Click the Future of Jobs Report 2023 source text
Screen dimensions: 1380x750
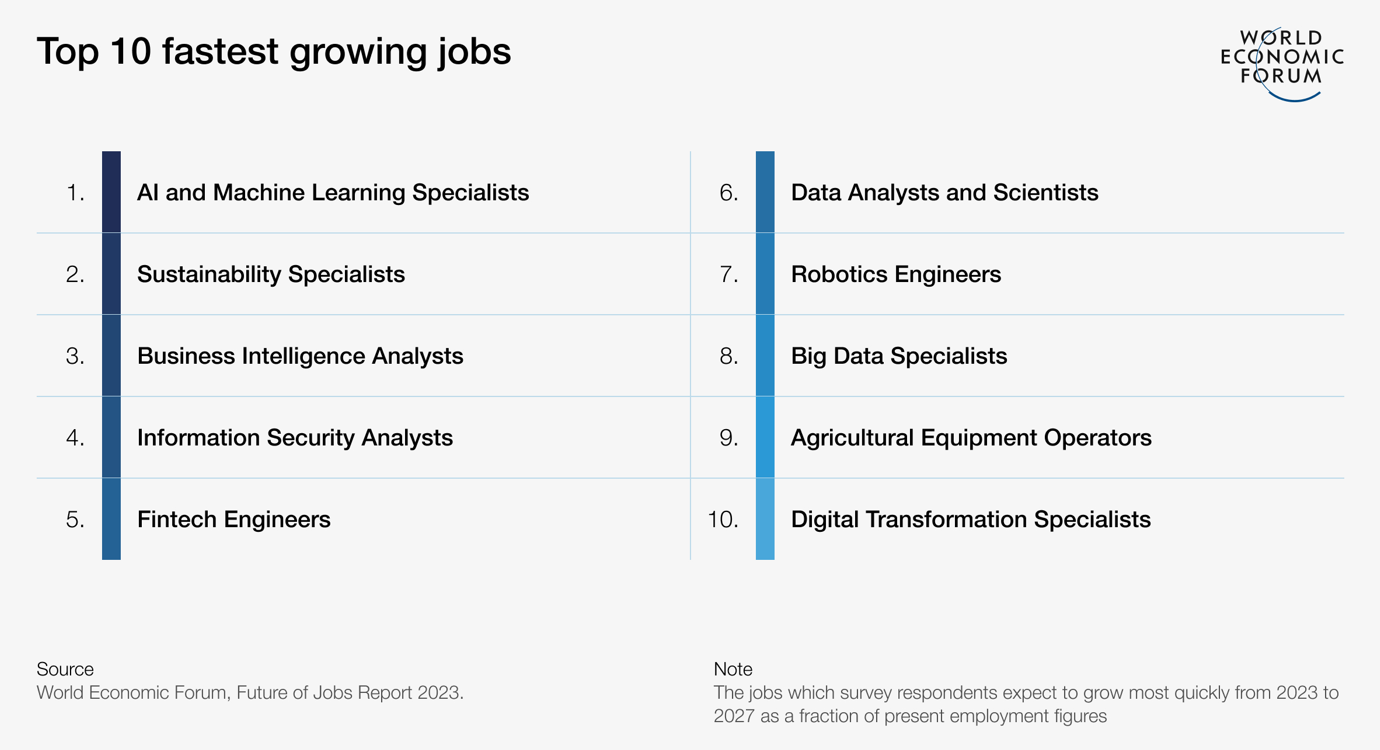250,692
